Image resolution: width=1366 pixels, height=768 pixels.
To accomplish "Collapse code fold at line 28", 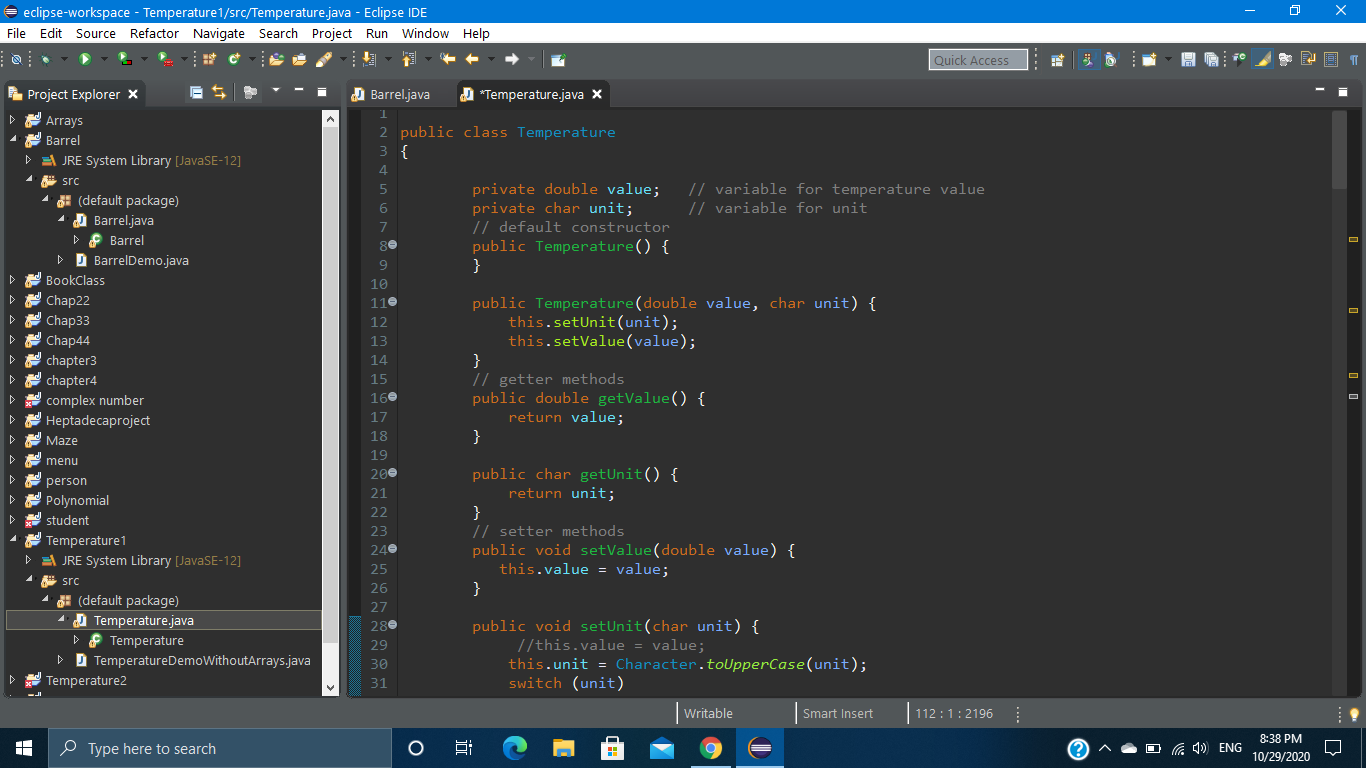I will click(392, 625).
